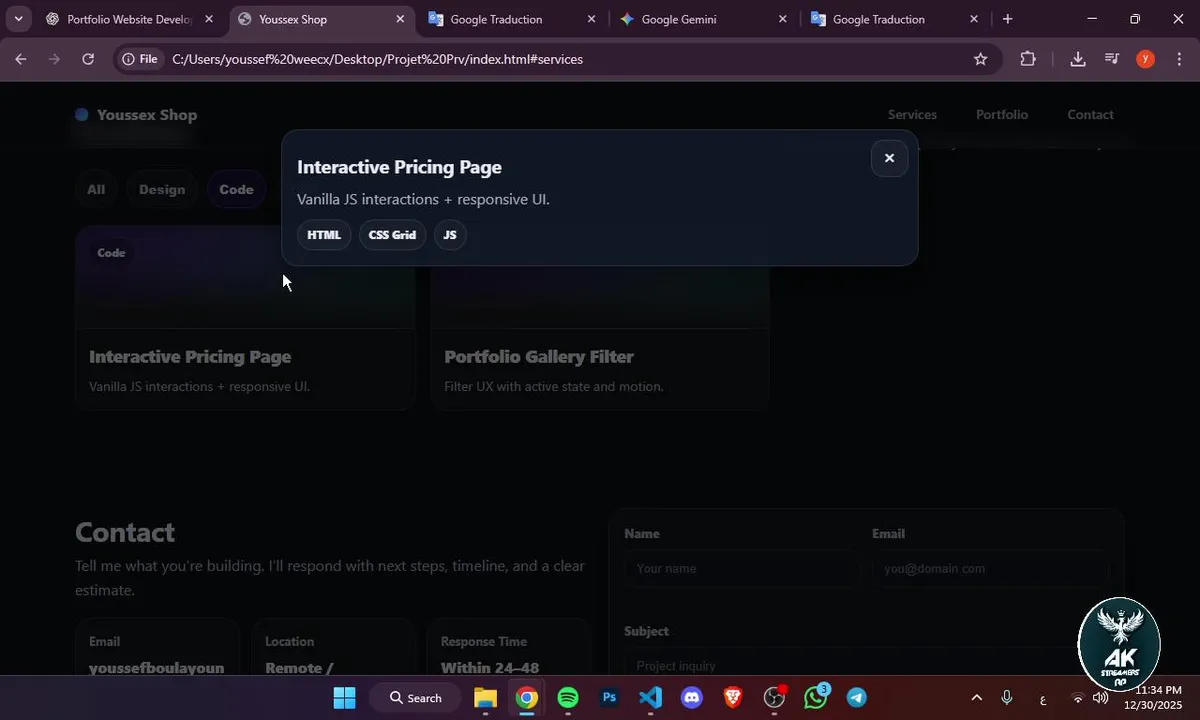Open a new browser tab
This screenshot has height=720, width=1200.
pyautogui.click(x=1007, y=19)
